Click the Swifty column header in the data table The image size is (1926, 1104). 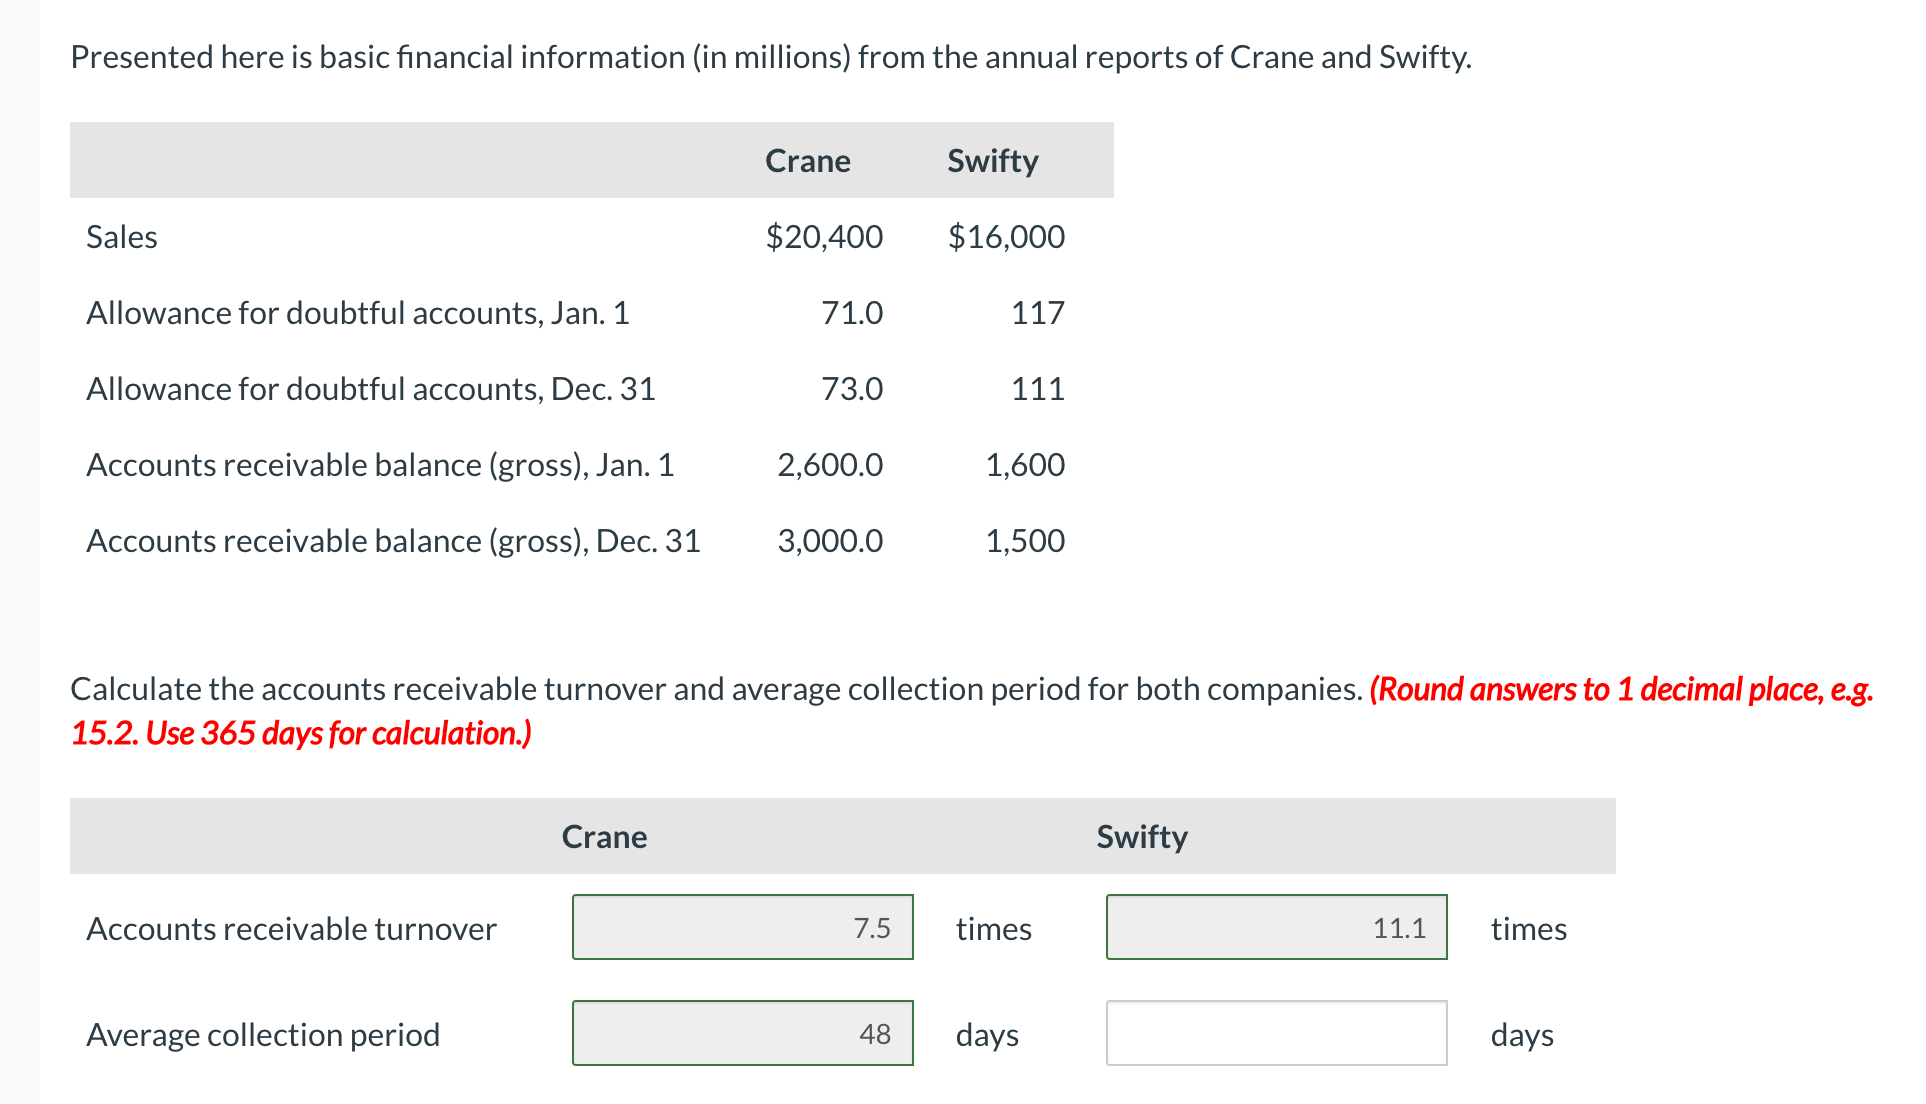point(991,160)
